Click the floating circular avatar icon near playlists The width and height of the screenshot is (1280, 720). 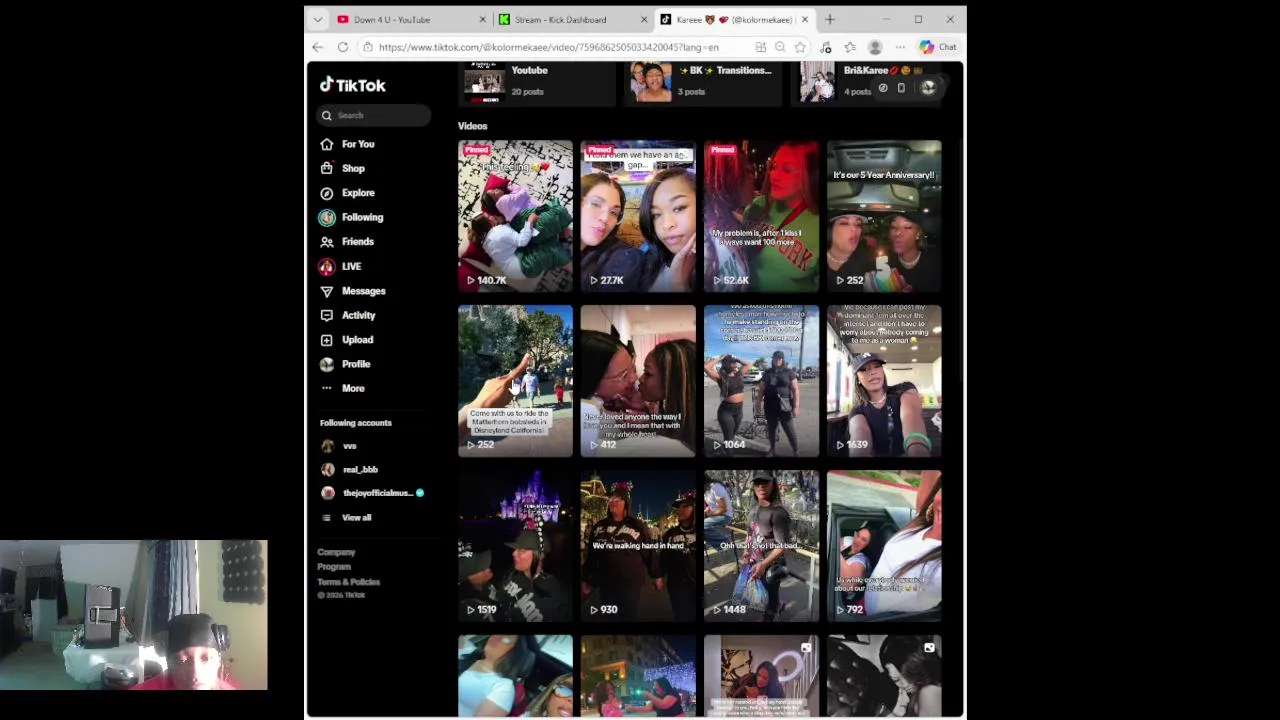click(928, 88)
